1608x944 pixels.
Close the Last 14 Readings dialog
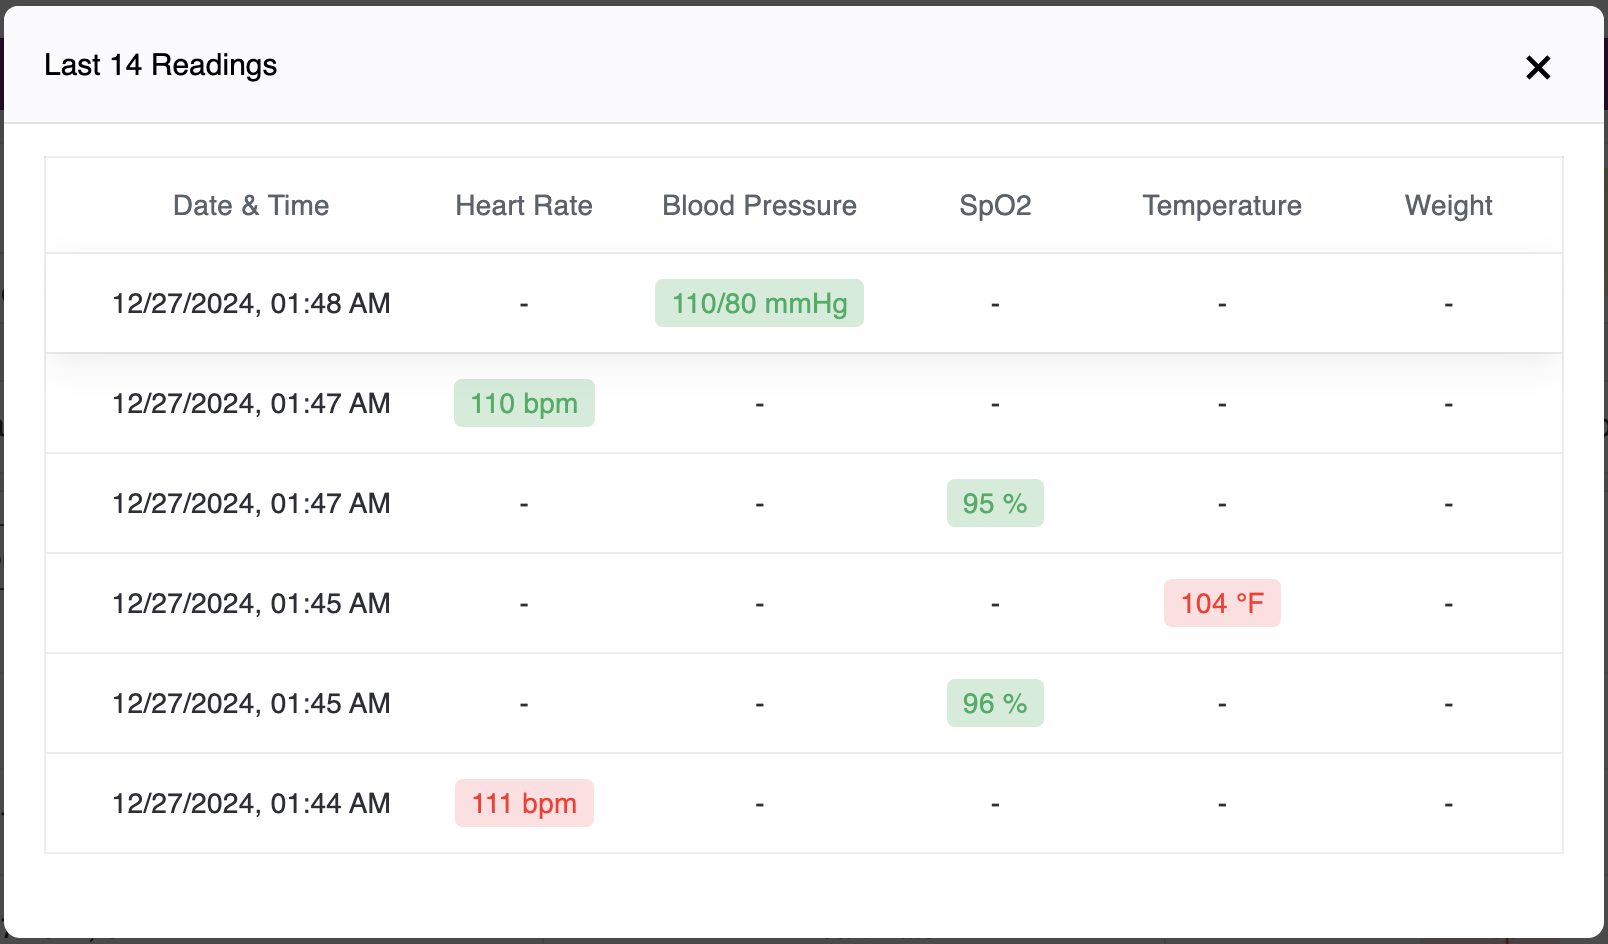pyautogui.click(x=1537, y=67)
